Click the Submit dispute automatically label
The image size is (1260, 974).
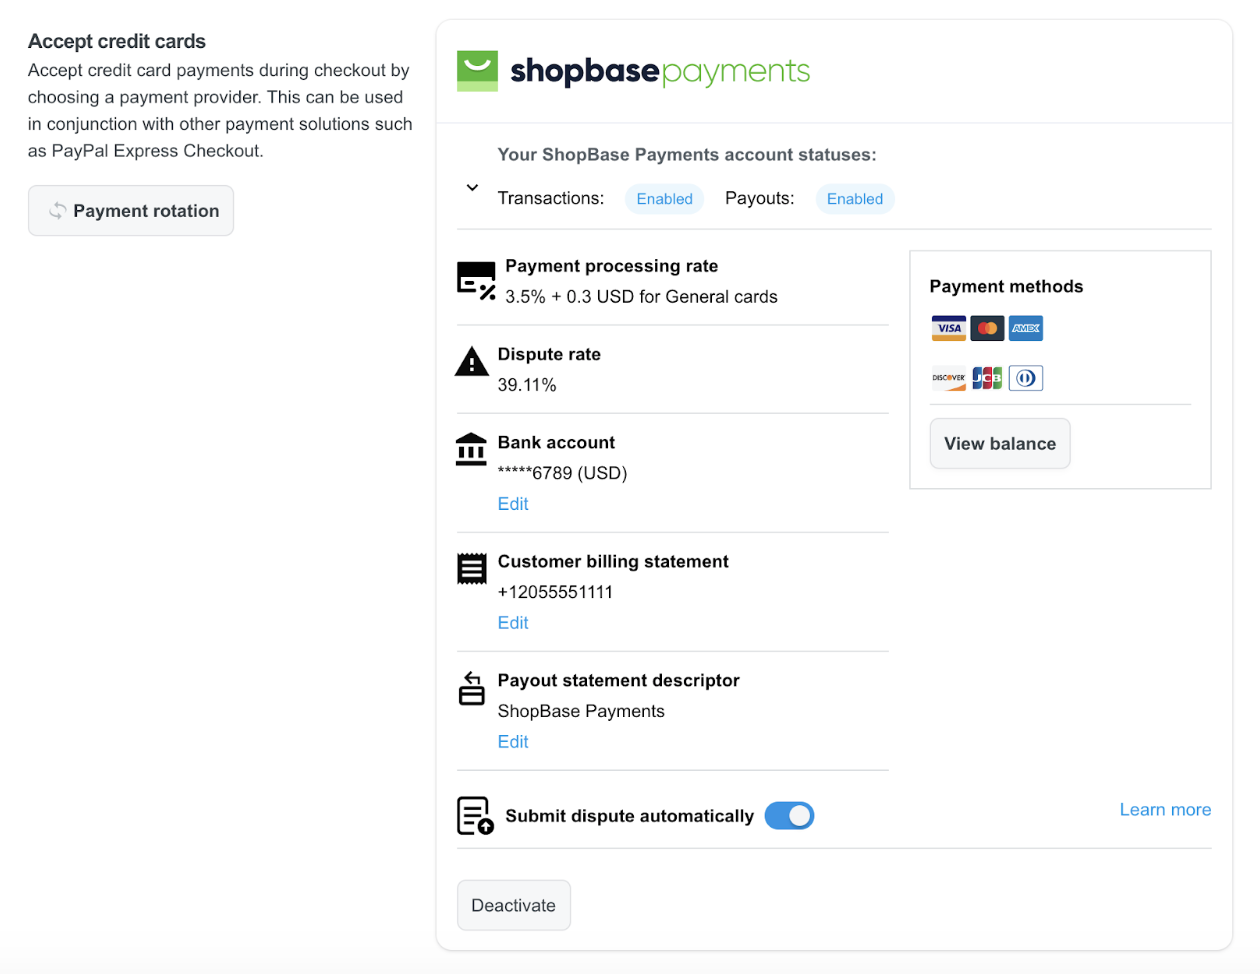629,816
